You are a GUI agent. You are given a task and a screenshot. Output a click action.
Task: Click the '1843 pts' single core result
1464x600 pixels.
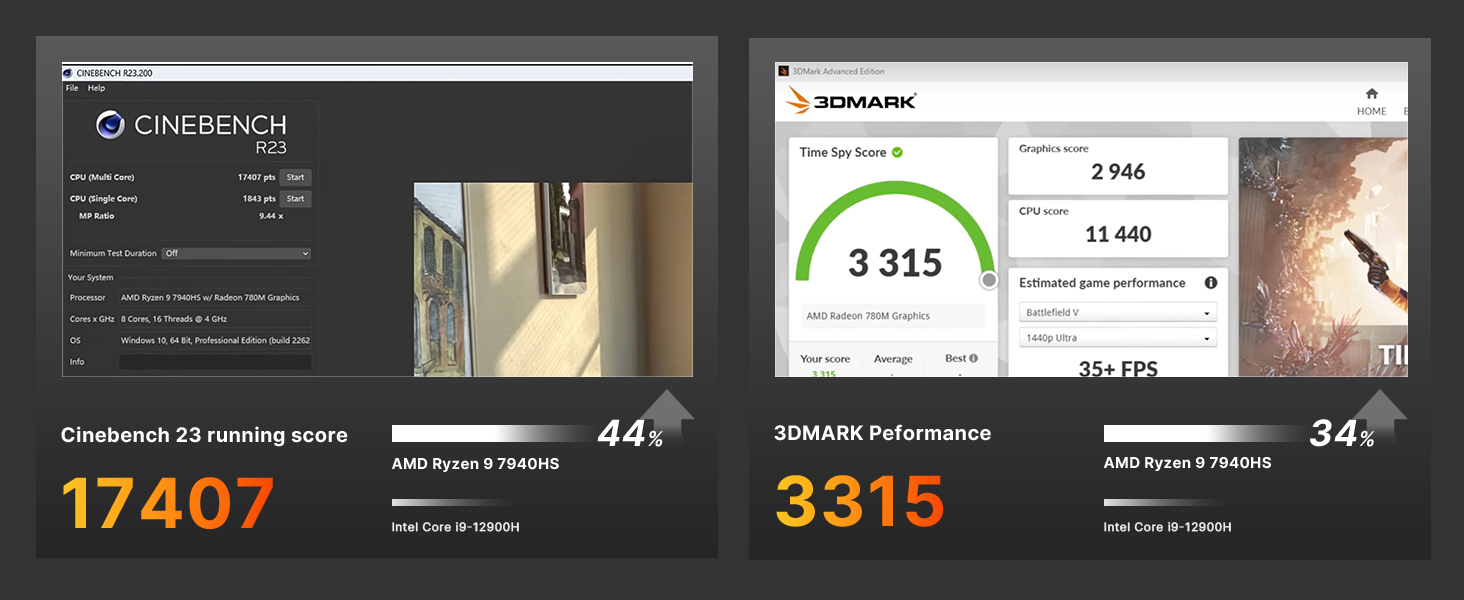(258, 199)
